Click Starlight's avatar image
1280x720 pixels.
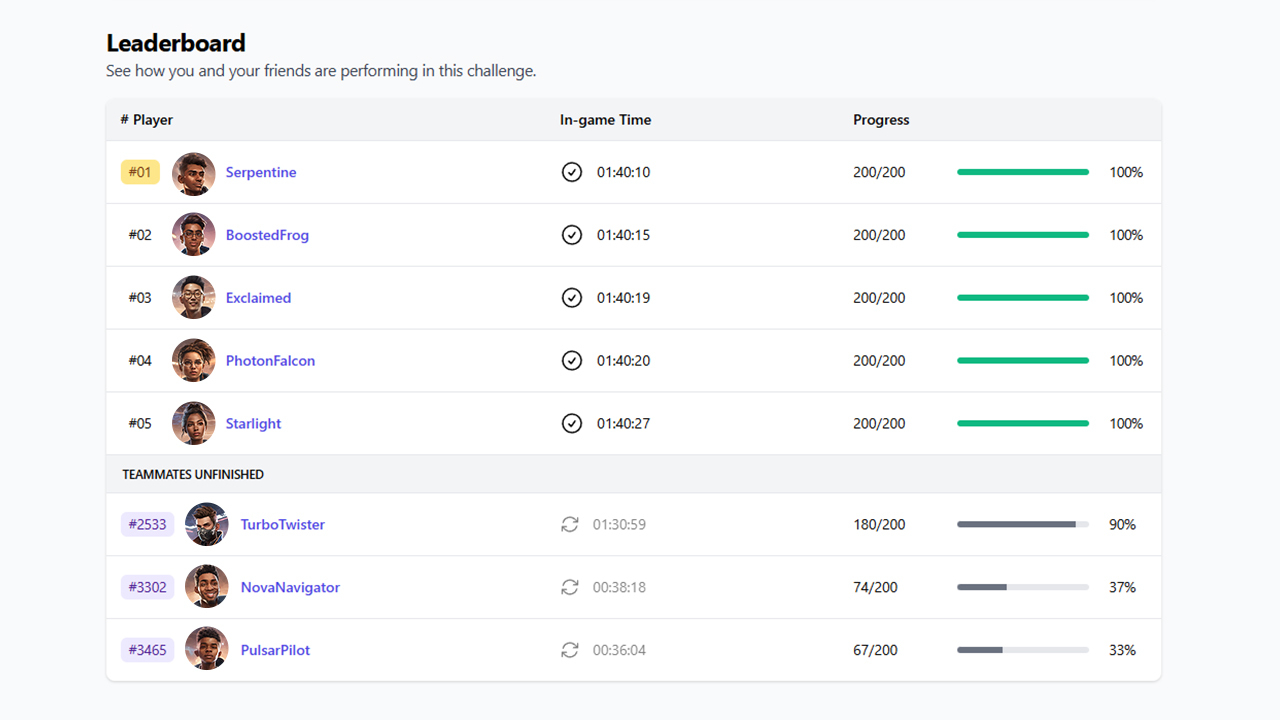(x=193, y=424)
